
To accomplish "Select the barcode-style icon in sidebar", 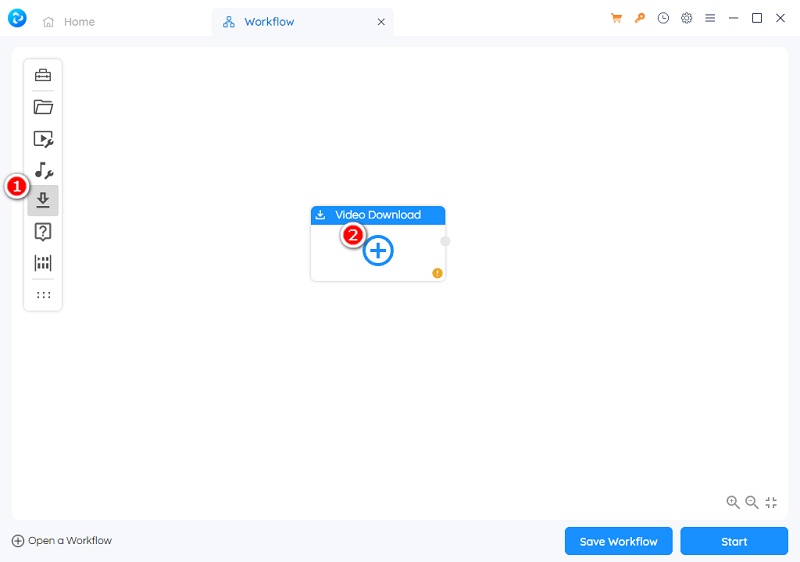I will (43, 263).
